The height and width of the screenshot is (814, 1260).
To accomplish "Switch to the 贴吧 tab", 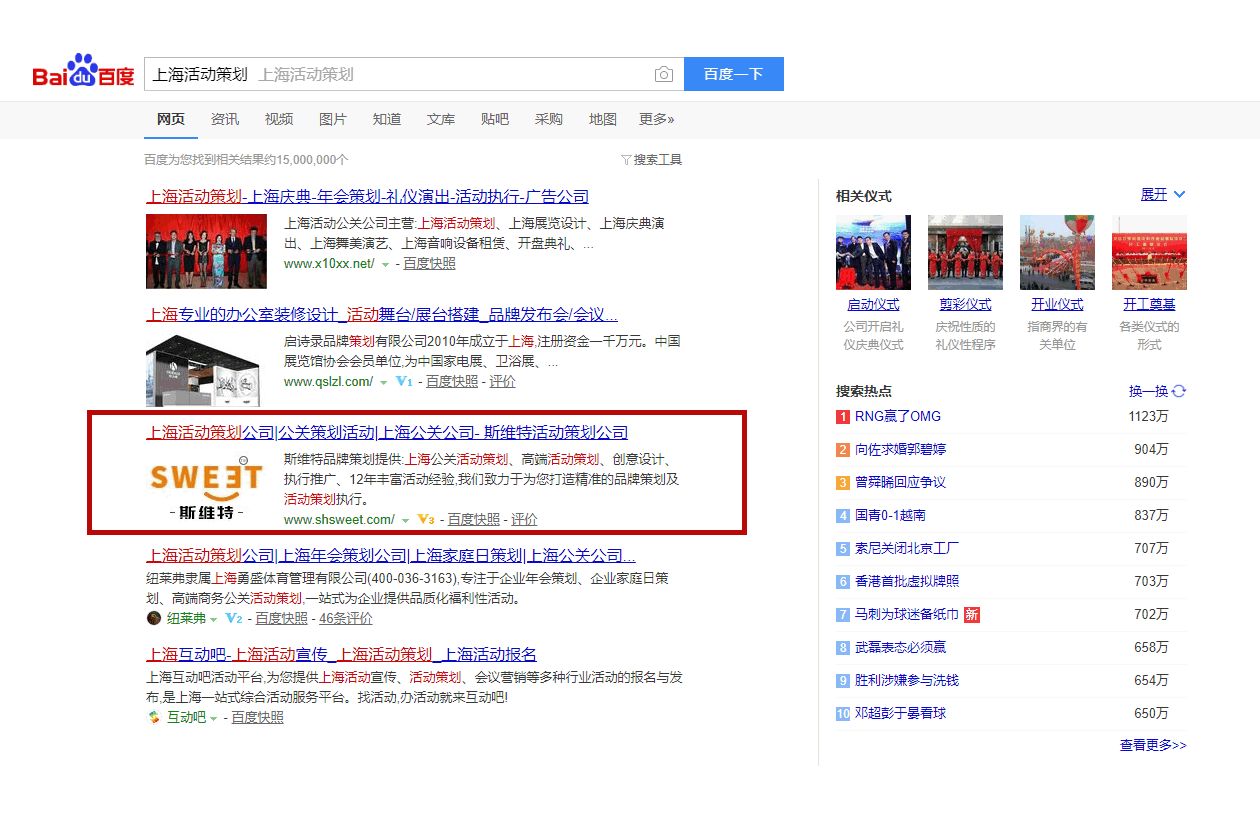I will [495, 119].
